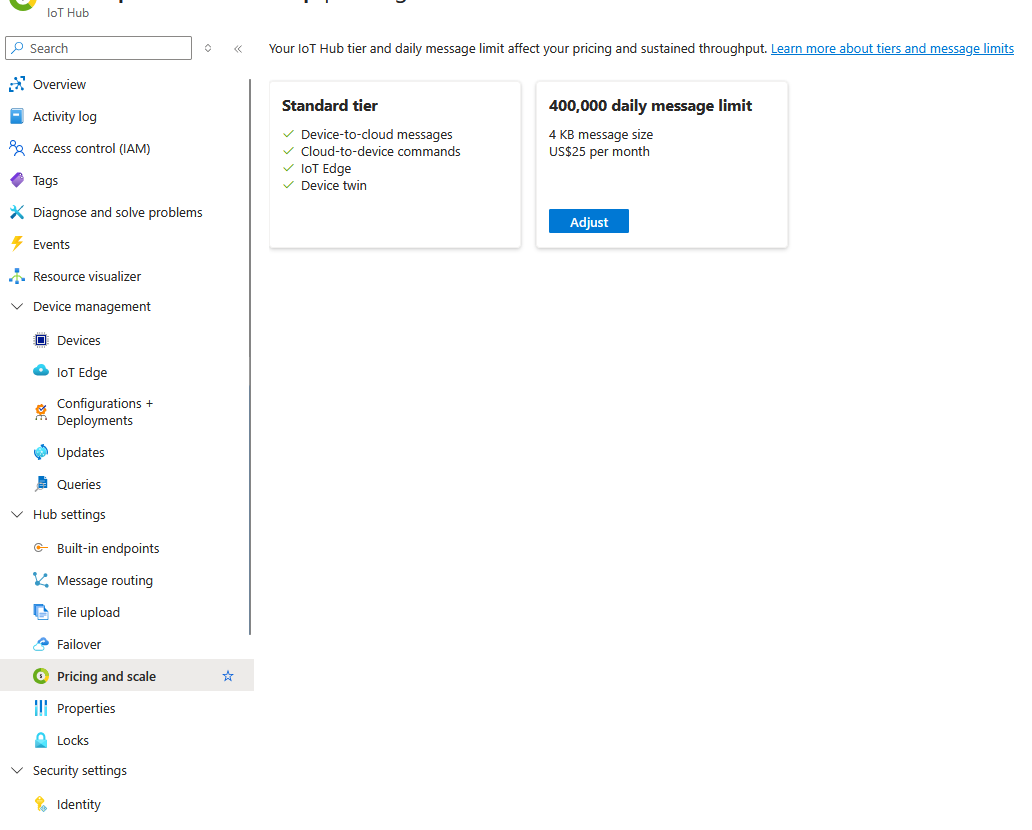Click the purple Tags icon
The image size is (1032, 830).
point(17,180)
